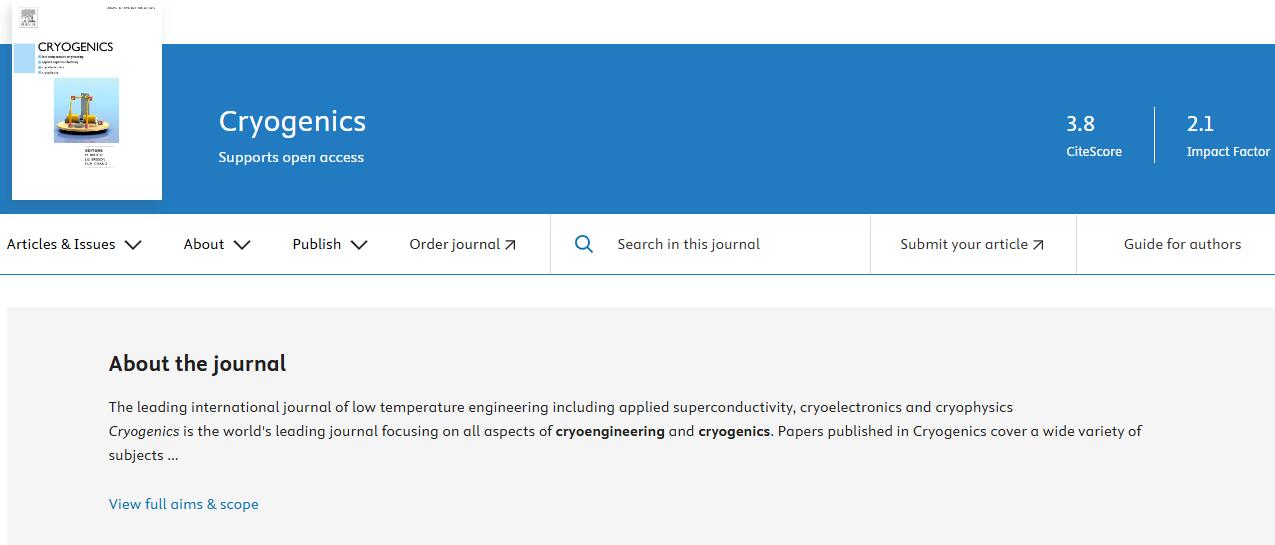The height and width of the screenshot is (545, 1275).
Task: Select the Publish menu label
Action: tap(317, 244)
